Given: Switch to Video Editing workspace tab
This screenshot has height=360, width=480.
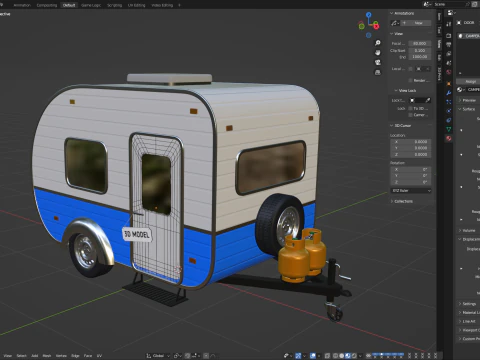Looking at the screenshot, I should coord(162,5).
